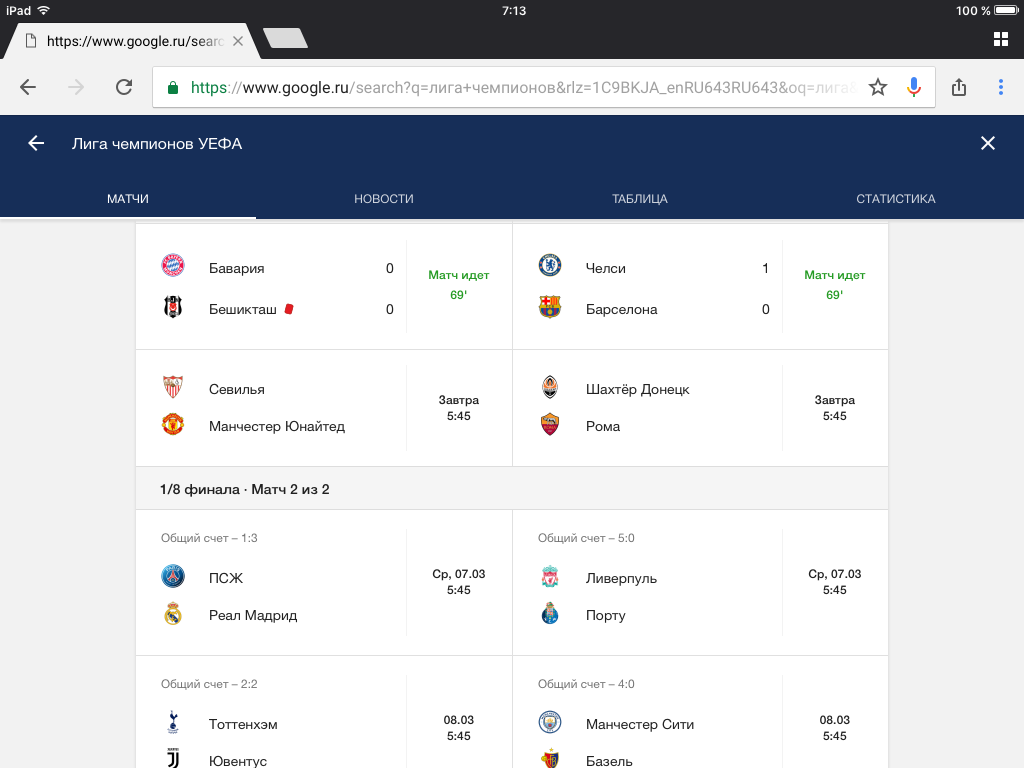Go back from Лига чемпионов УЕФА panel
The width and height of the screenshot is (1024, 768).
36,143
